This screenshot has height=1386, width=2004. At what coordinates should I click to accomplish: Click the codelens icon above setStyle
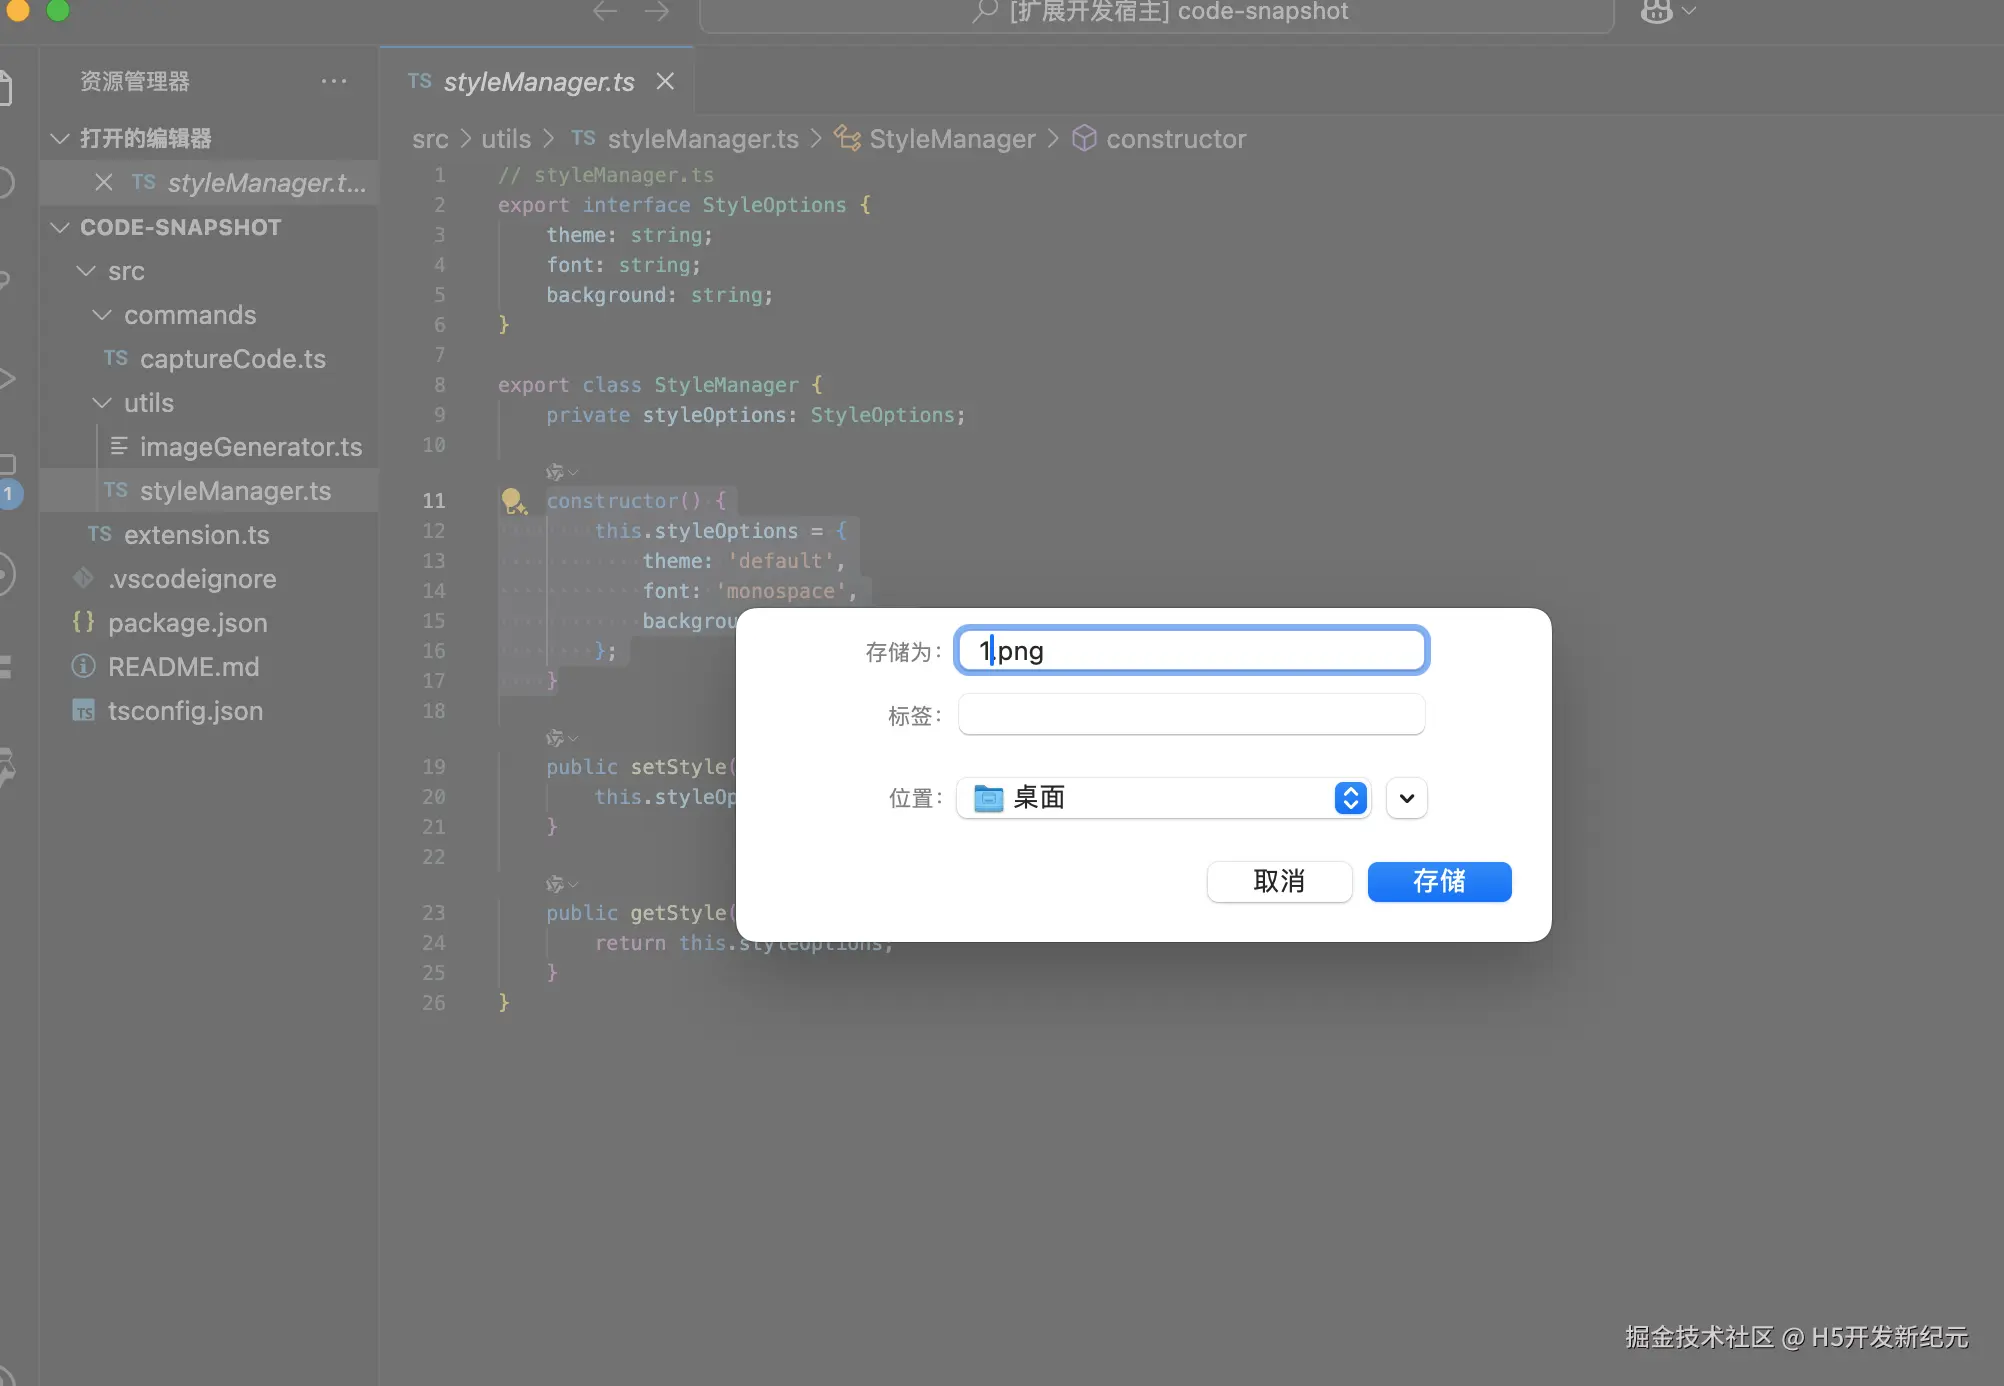point(561,738)
